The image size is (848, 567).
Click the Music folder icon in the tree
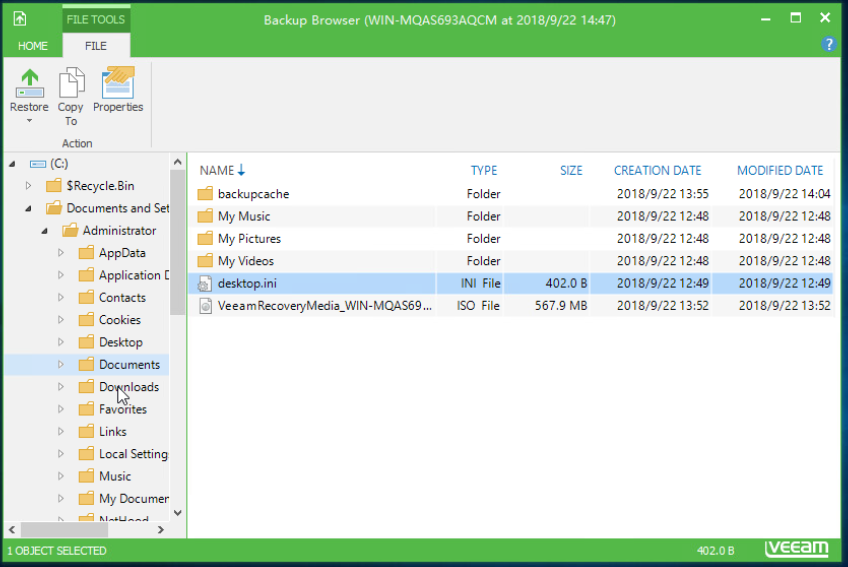point(86,476)
